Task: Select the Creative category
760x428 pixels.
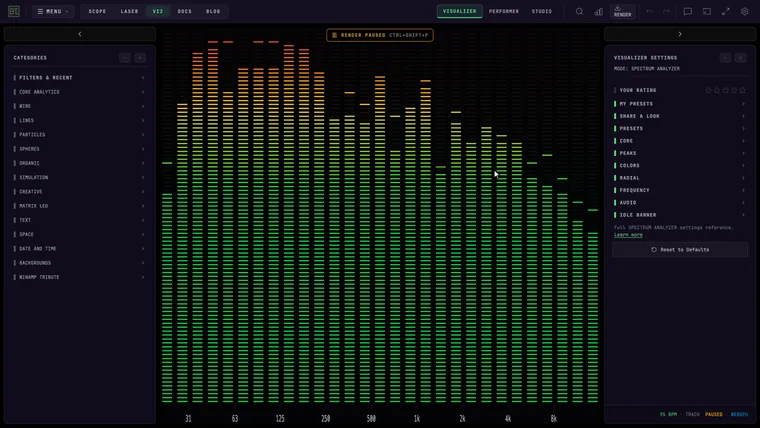Action: coord(79,191)
